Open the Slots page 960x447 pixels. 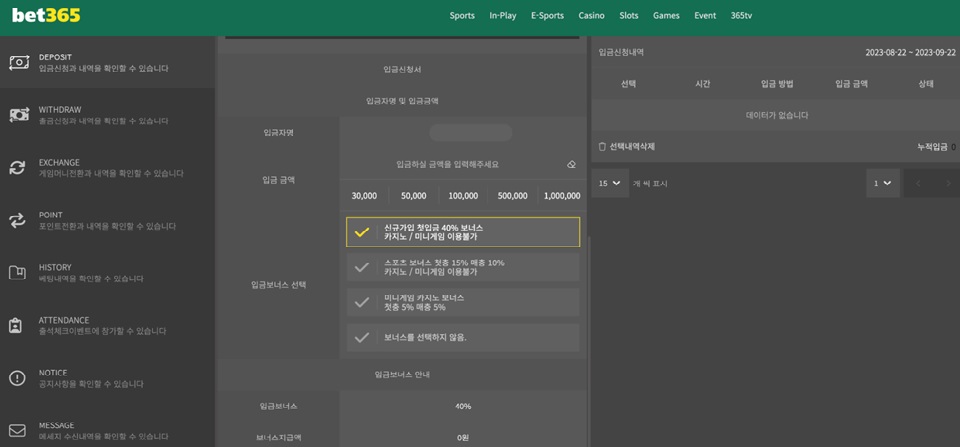click(629, 16)
